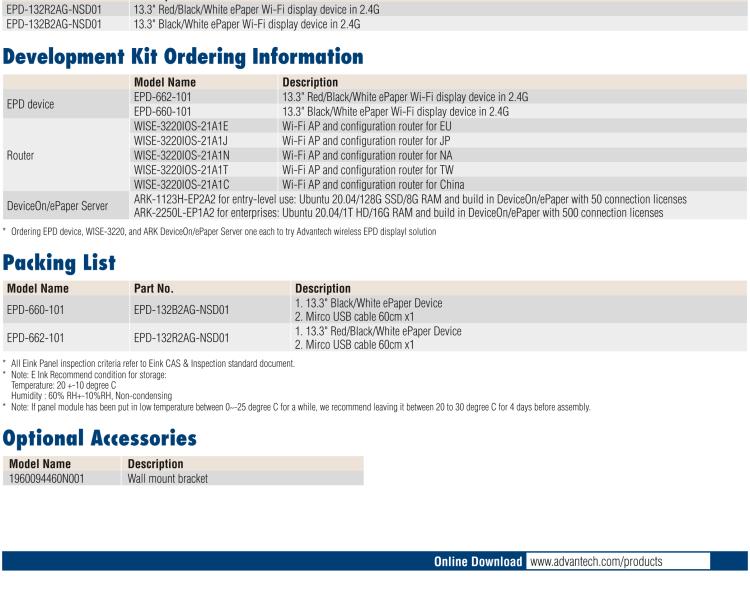Click the WISE-3220IOS-21A1T model cell
This screenshot has width=750, height=591.
point(181,170)
